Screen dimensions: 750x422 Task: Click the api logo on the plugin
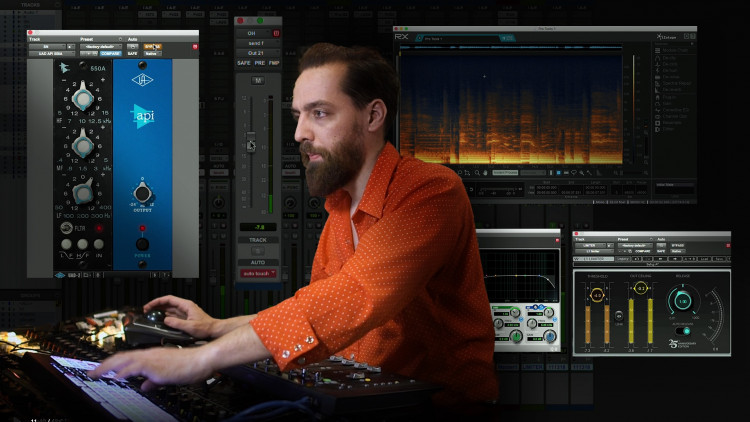click(x=143, y=116)
